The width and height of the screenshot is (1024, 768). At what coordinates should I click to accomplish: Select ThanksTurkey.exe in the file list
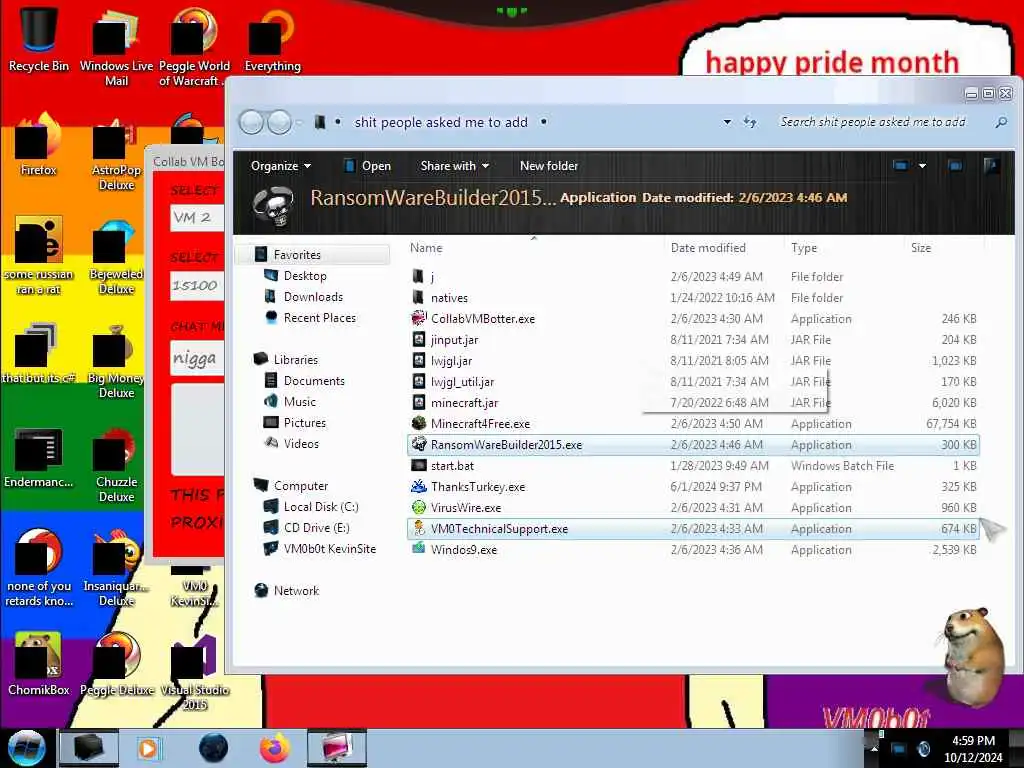click(x=693, y=487)
